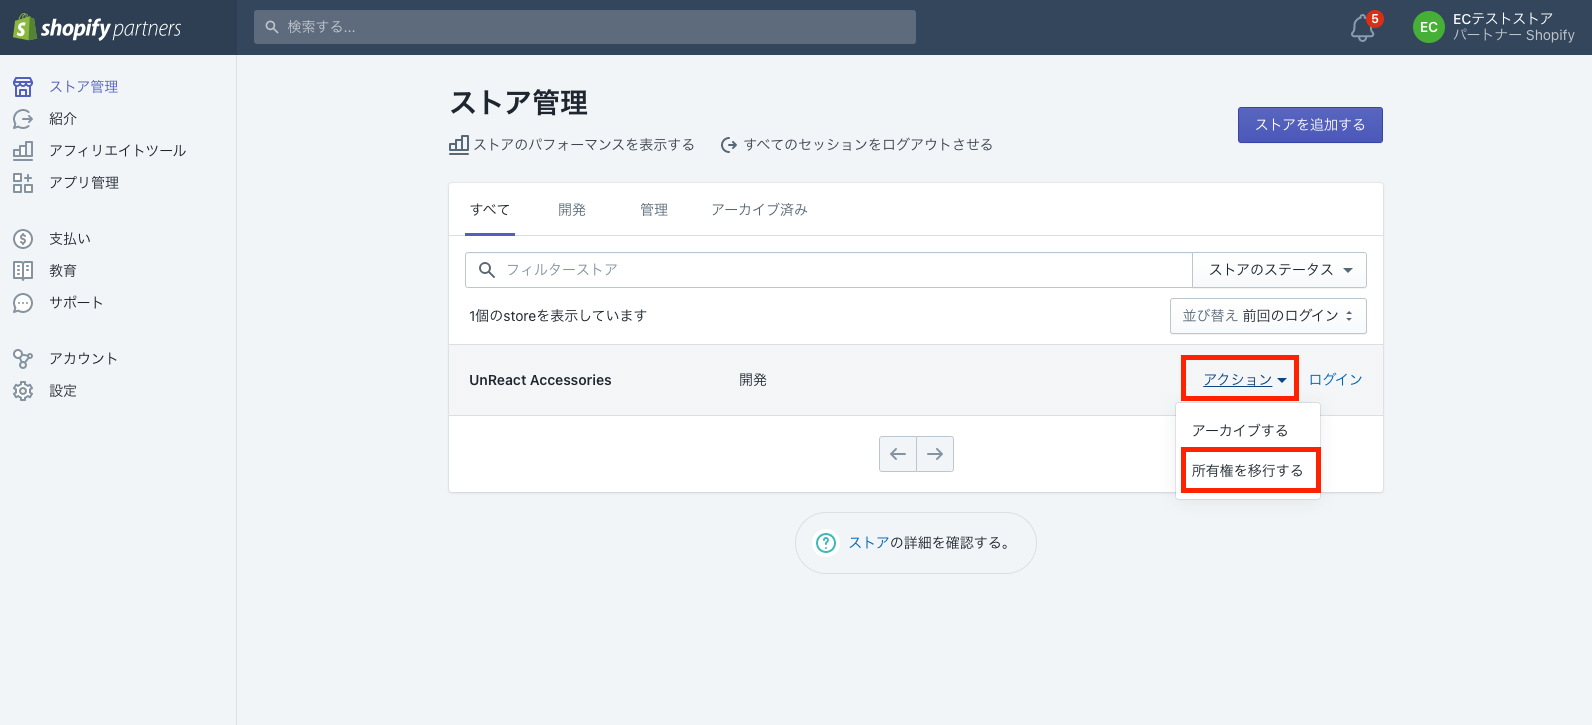Open 設定 in the sidebar

63,391
